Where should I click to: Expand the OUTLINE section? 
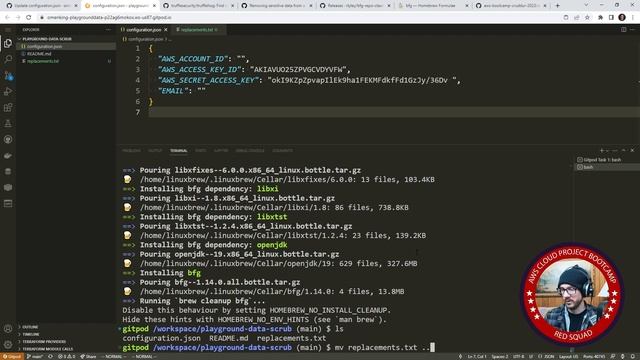[30, 327]
